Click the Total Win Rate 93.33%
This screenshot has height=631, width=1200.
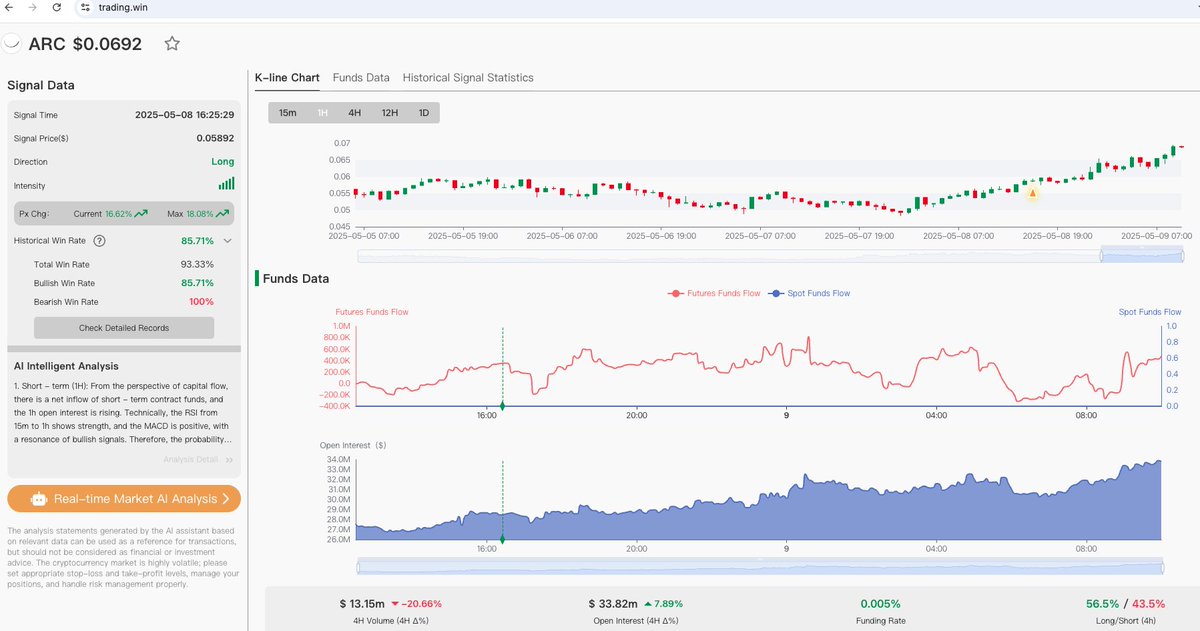197,264
